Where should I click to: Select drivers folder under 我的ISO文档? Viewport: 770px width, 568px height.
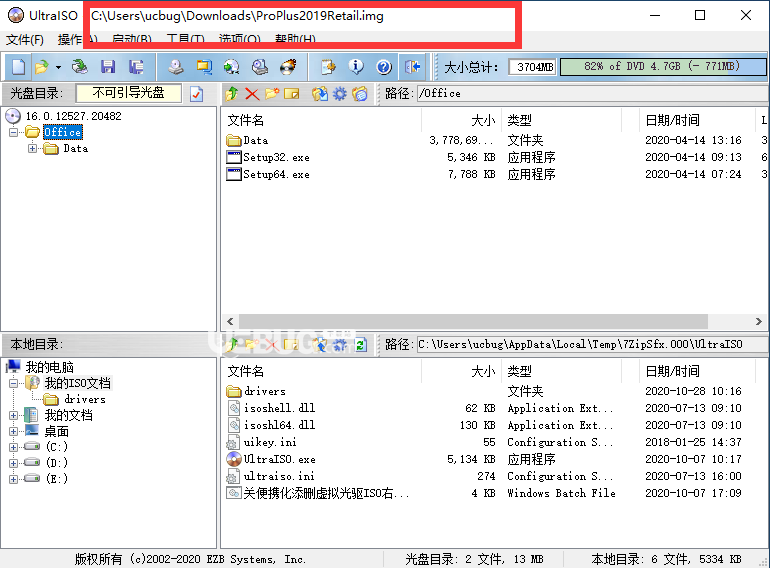tap(84, 399)
